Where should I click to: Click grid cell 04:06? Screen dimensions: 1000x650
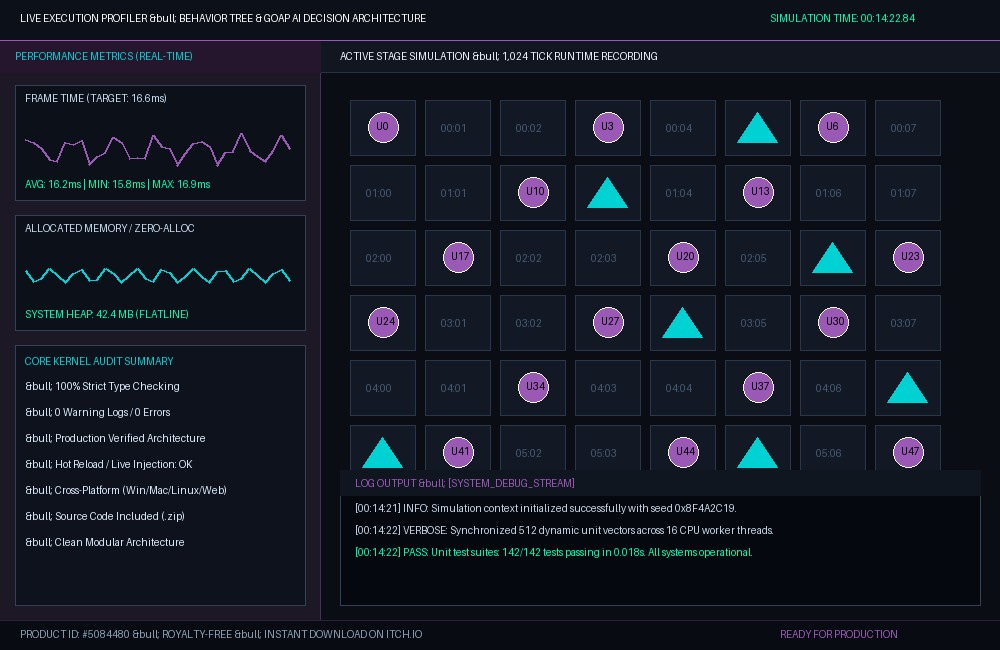(x=833, y=388)
